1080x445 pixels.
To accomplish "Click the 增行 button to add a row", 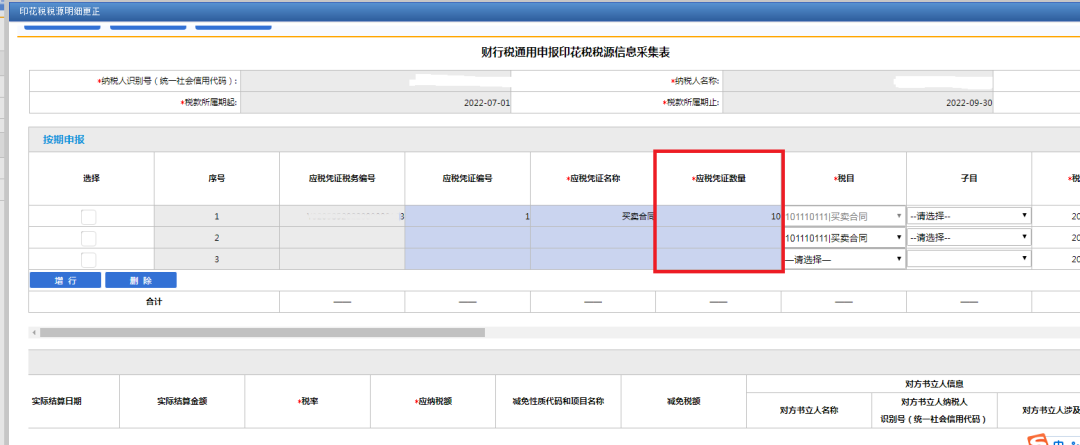I will tap(65, 280).
